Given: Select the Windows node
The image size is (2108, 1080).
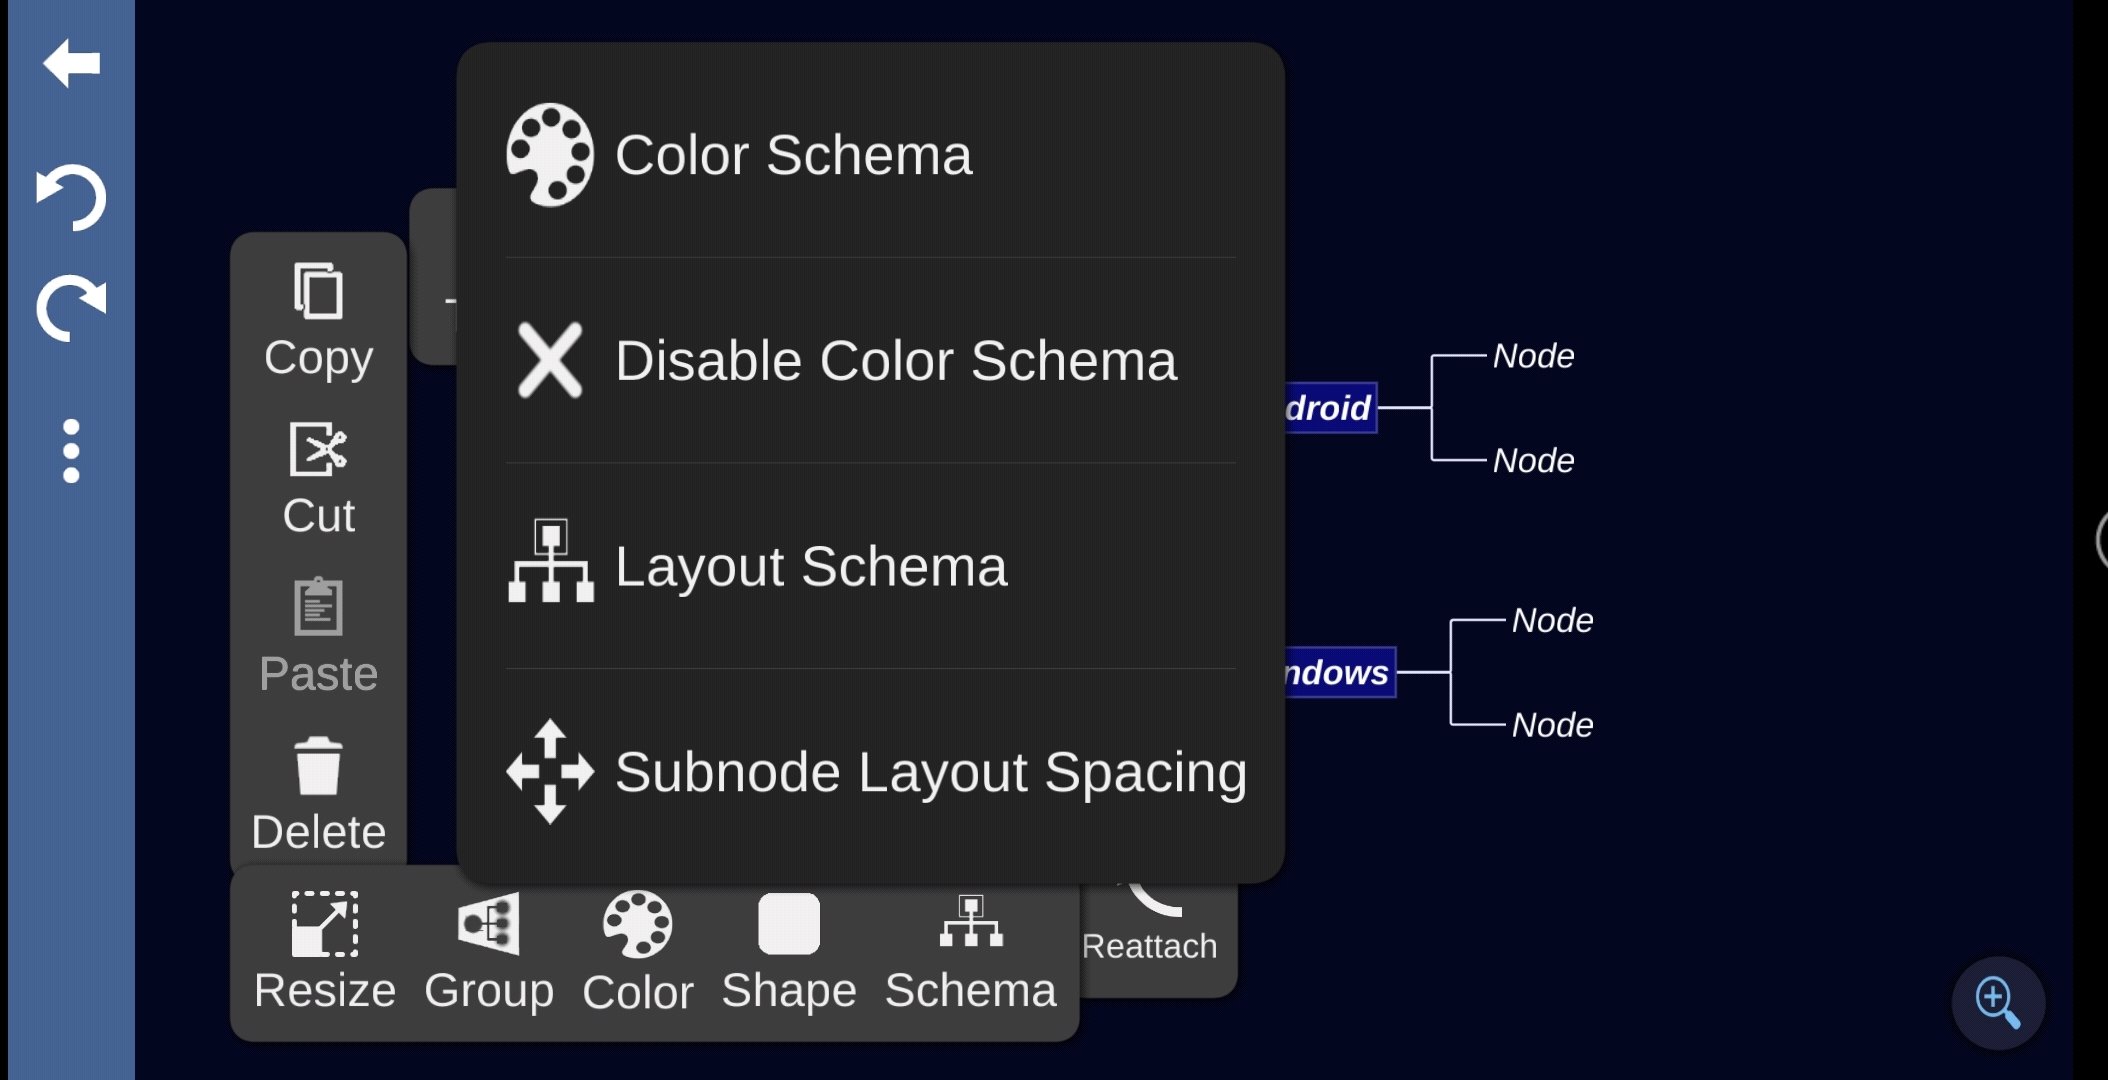Looking at the screenshot, I should pyautogui.click(x=1339, y=672).
